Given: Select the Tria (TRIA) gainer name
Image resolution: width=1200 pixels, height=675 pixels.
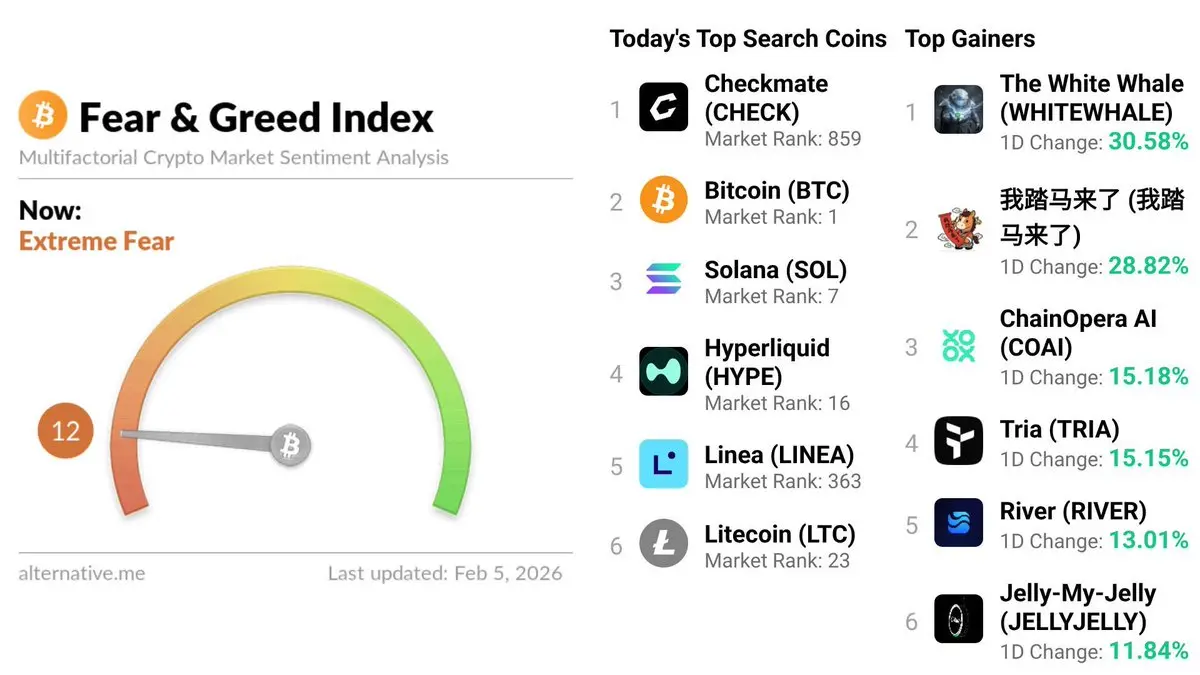Looking at the screenshot, I should [x=1059, y=429].
